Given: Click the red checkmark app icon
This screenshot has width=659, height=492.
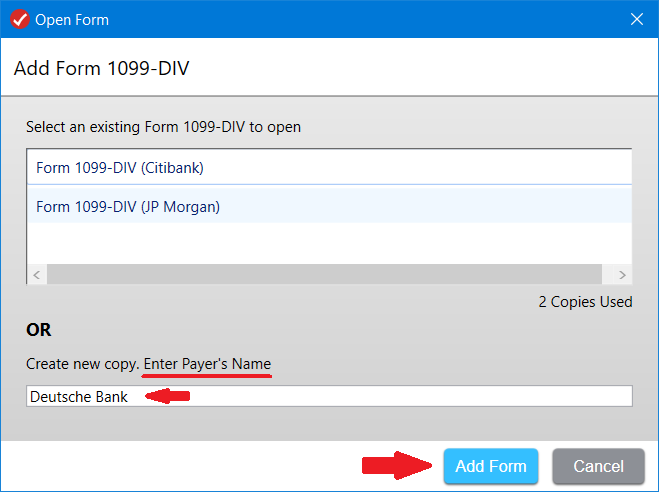Looking at the screenshot, I should pos(20,19).
